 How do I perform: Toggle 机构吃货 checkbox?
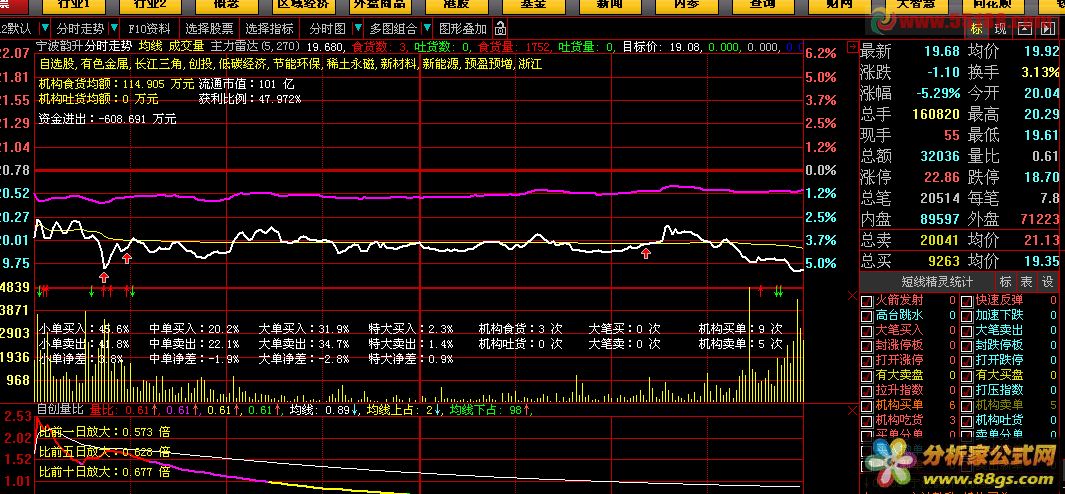(x=867, y=421)
